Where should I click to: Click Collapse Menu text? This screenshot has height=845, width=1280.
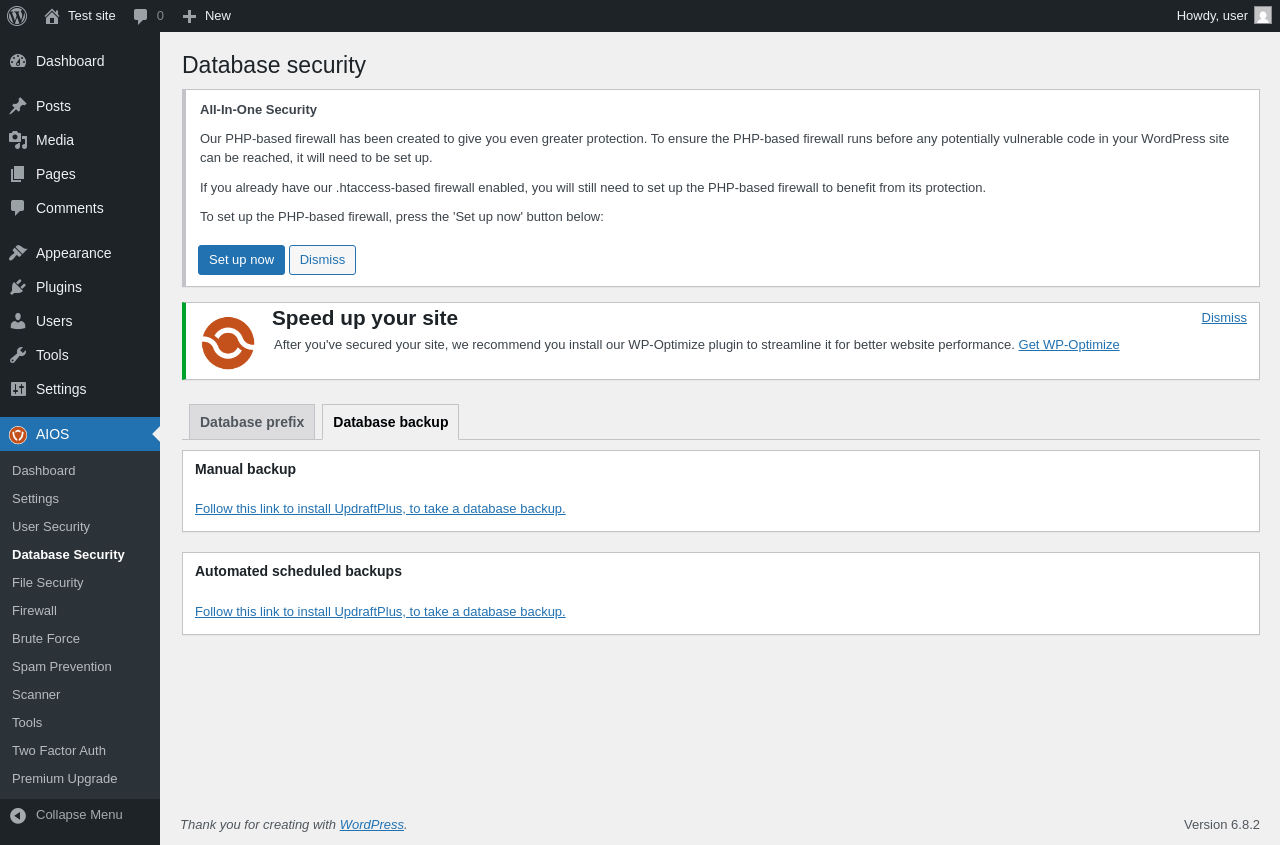pos(79,815)
